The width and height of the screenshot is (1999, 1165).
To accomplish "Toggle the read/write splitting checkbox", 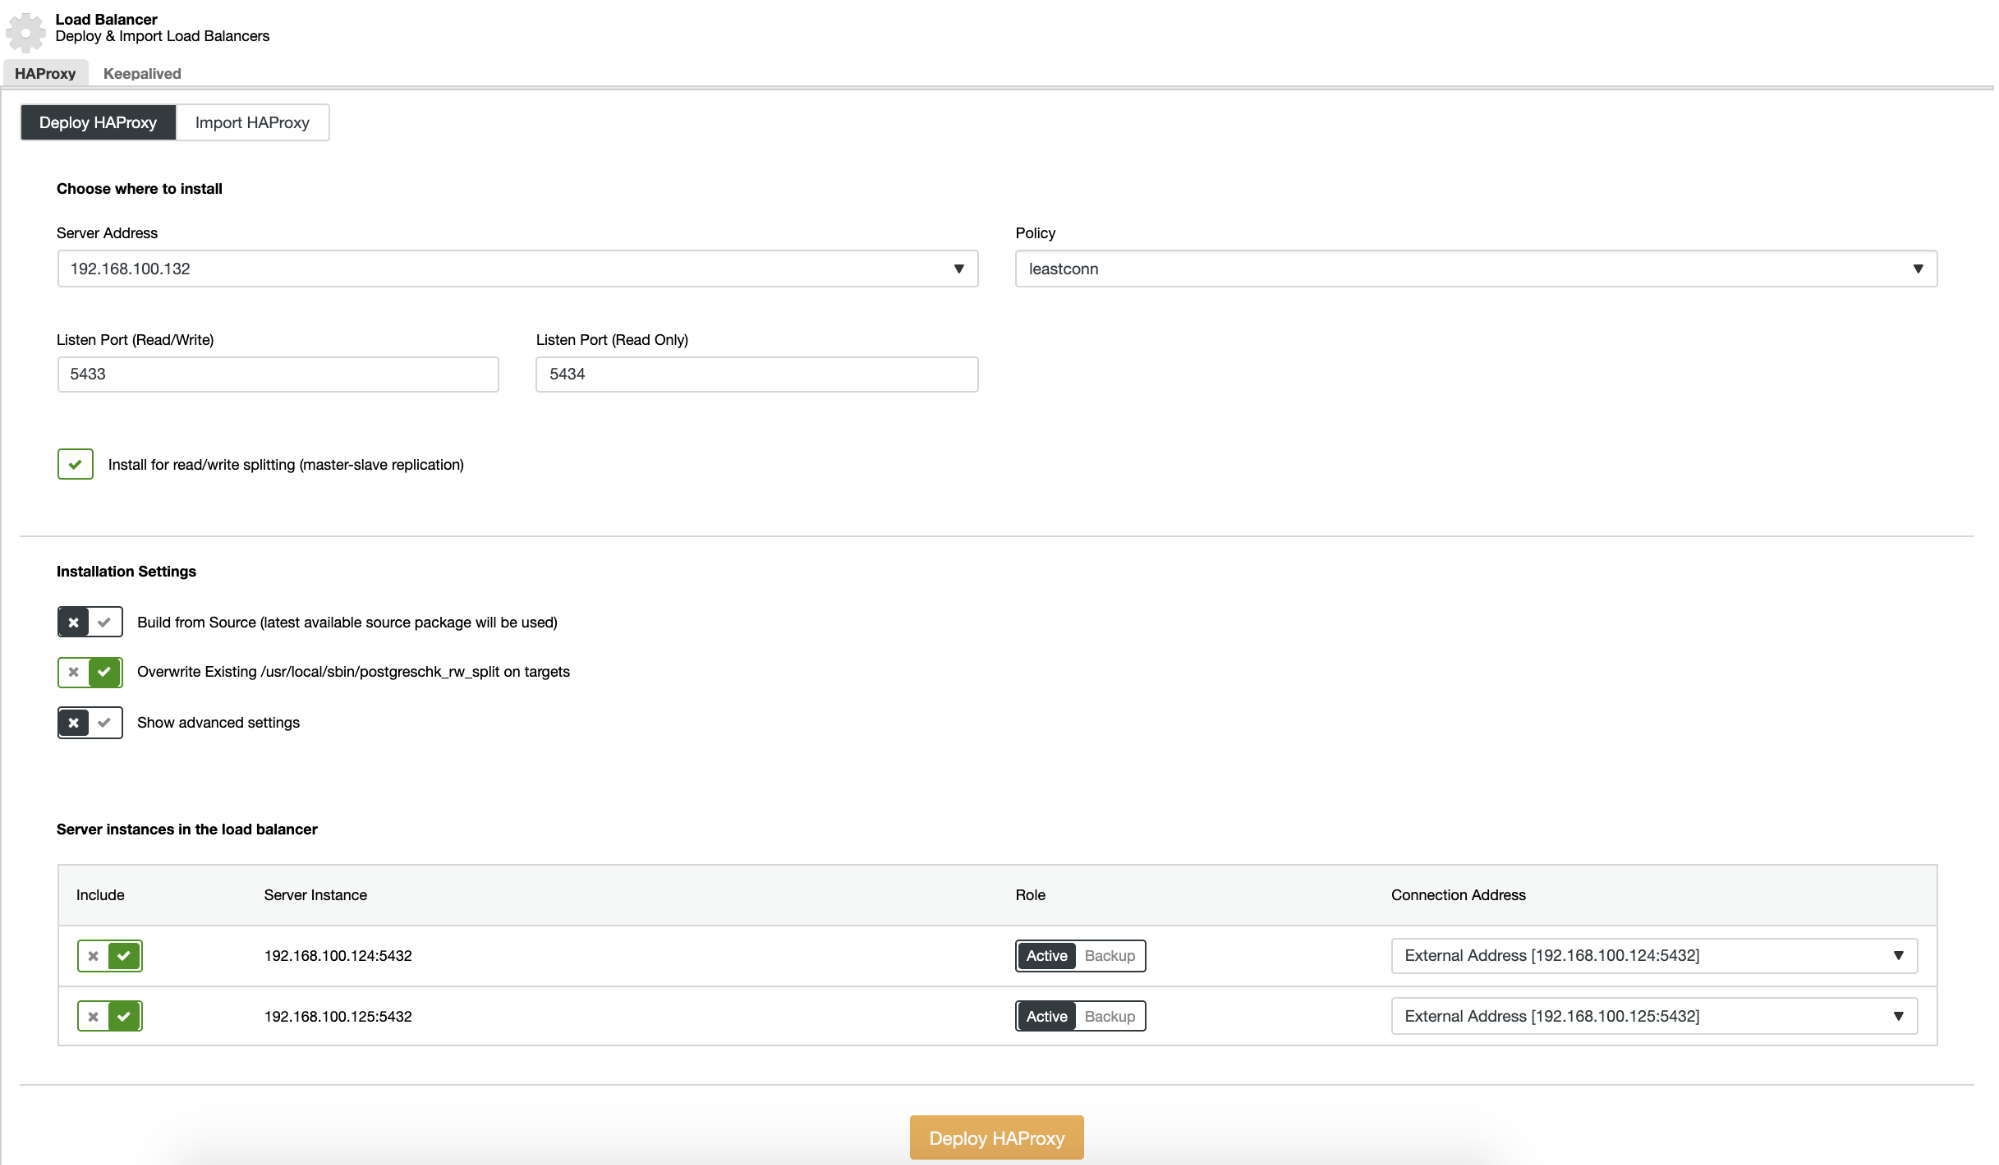I will coord(75,465).
